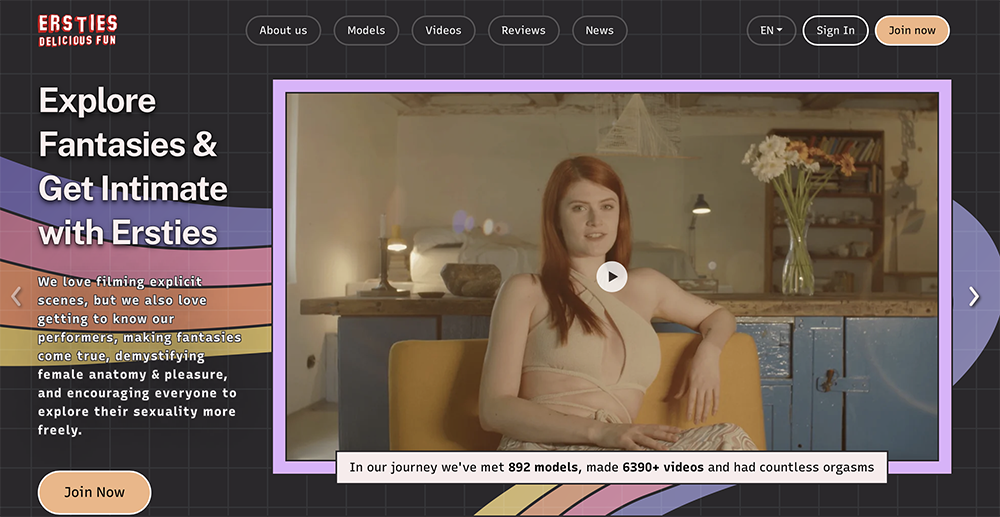Click the top-right Join now button
The image size is (1000, 517).
click(x=912, y=31)
